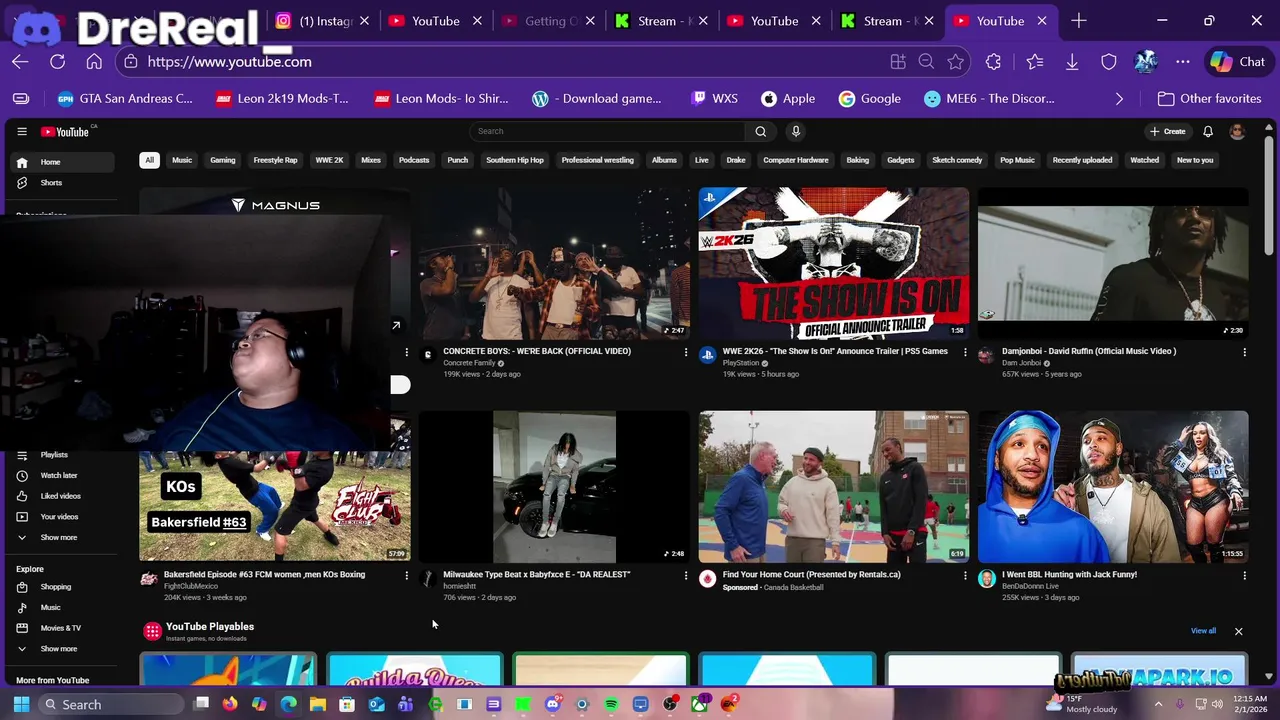Open Spotify from the taskbar
Image resolution: width=1280 pixels, height=720 pixels.
(611, 704)
